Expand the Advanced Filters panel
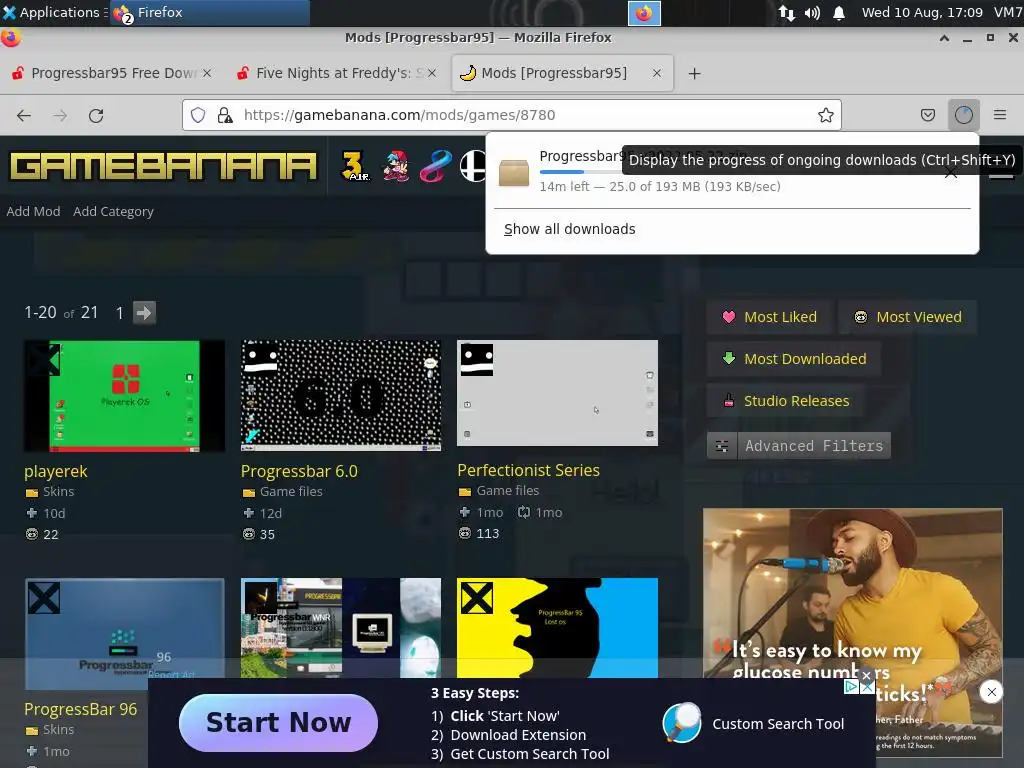 (799, 446)
